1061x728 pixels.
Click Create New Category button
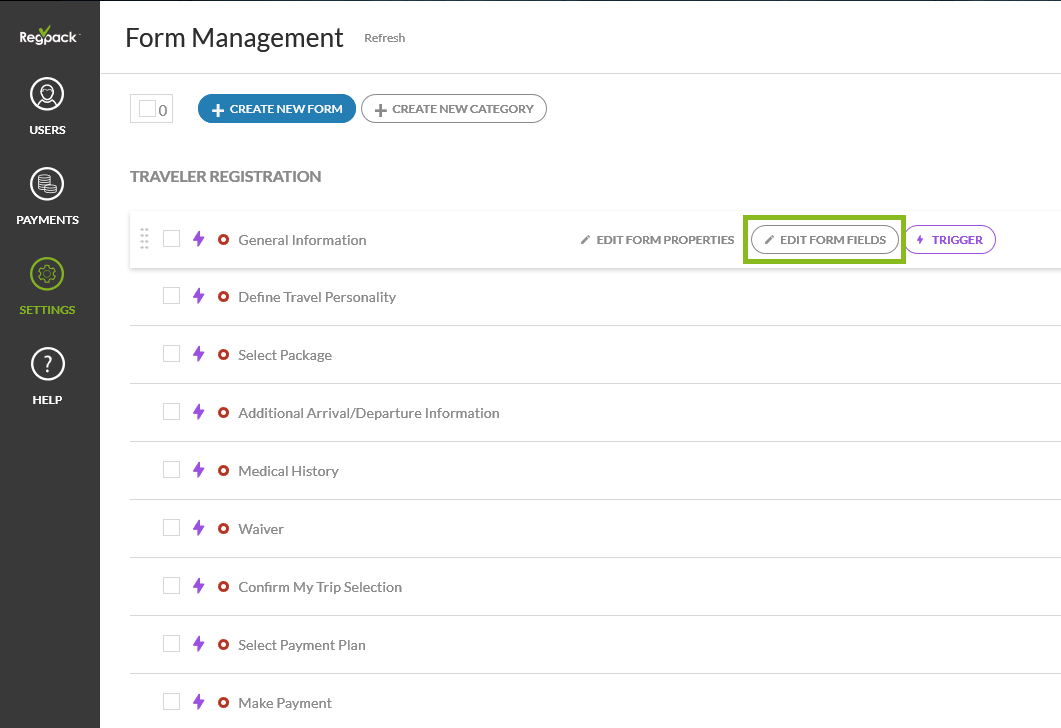[453, 109]
